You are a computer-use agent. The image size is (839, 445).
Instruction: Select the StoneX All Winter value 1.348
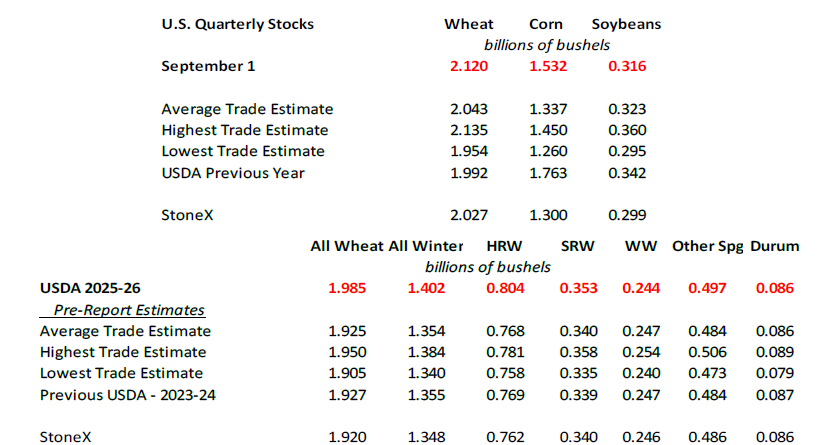pos(426,438)
